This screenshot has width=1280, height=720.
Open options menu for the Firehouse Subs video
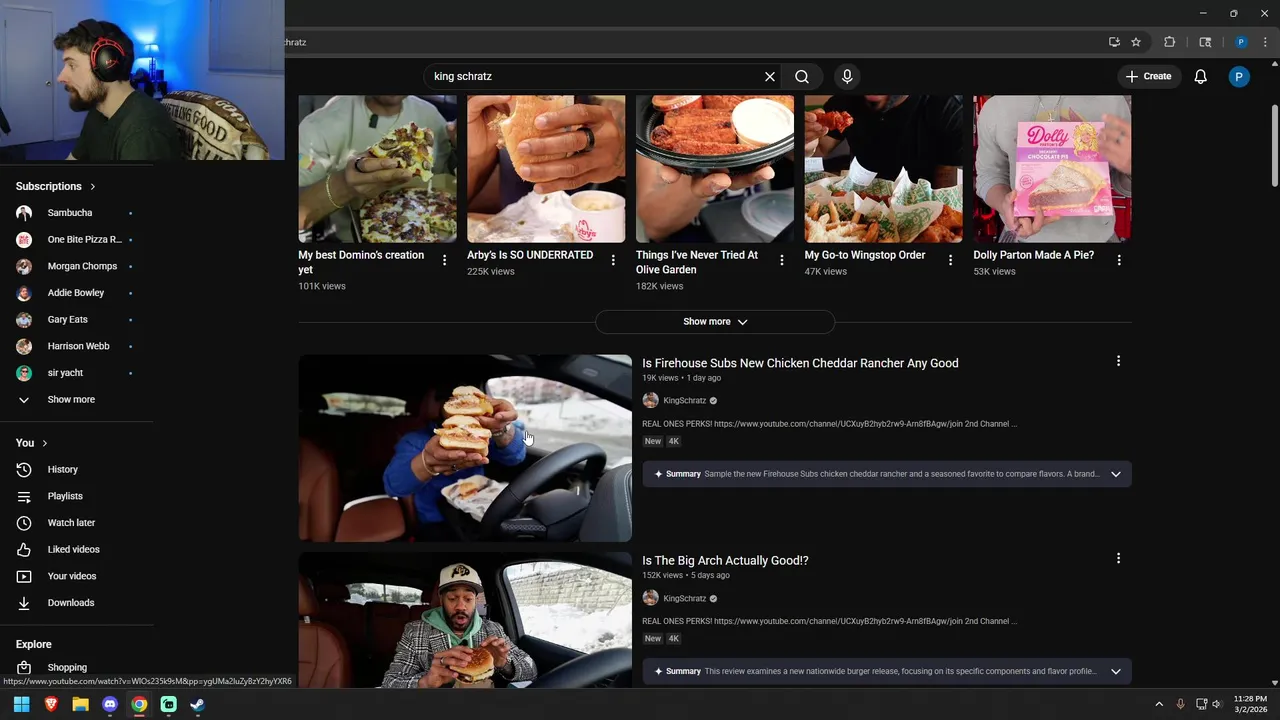click(x=1118, y=361)
